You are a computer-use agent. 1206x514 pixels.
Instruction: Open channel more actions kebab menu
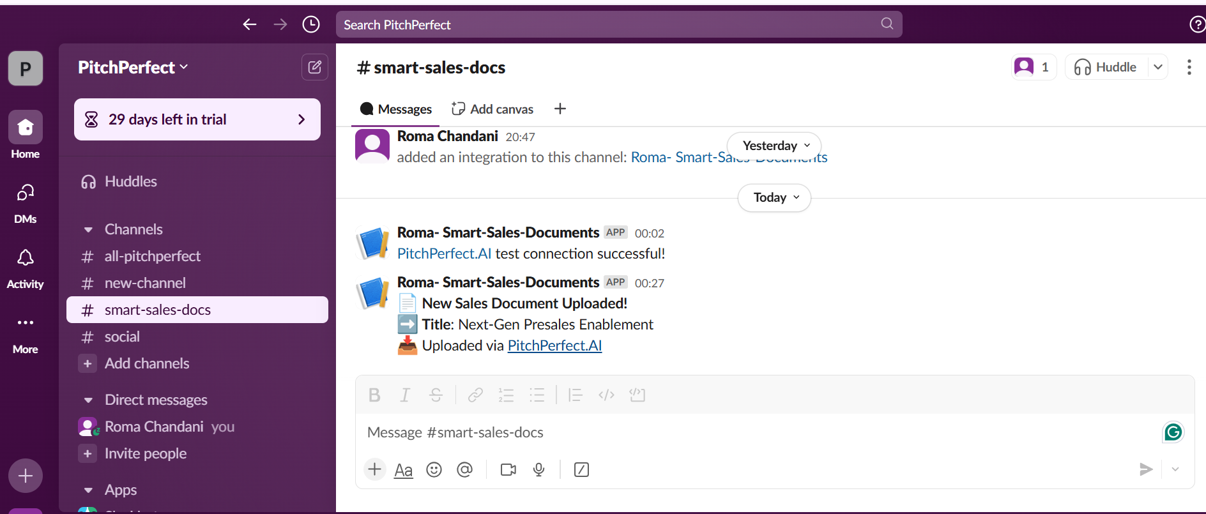coord(1188,67)
